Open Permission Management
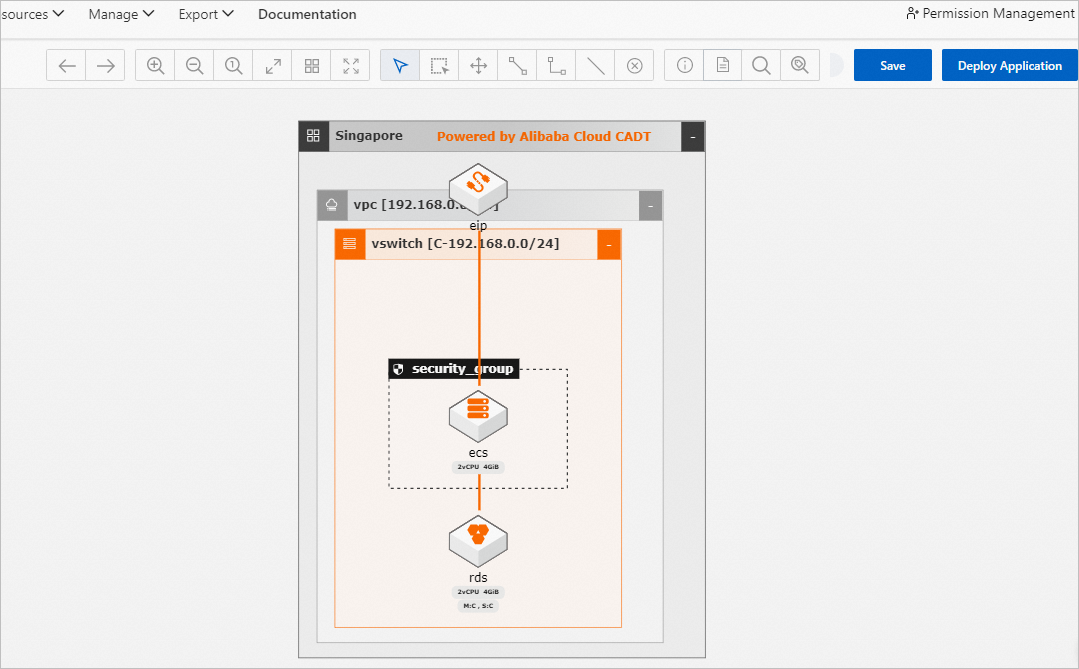 (x=990, y=13)
